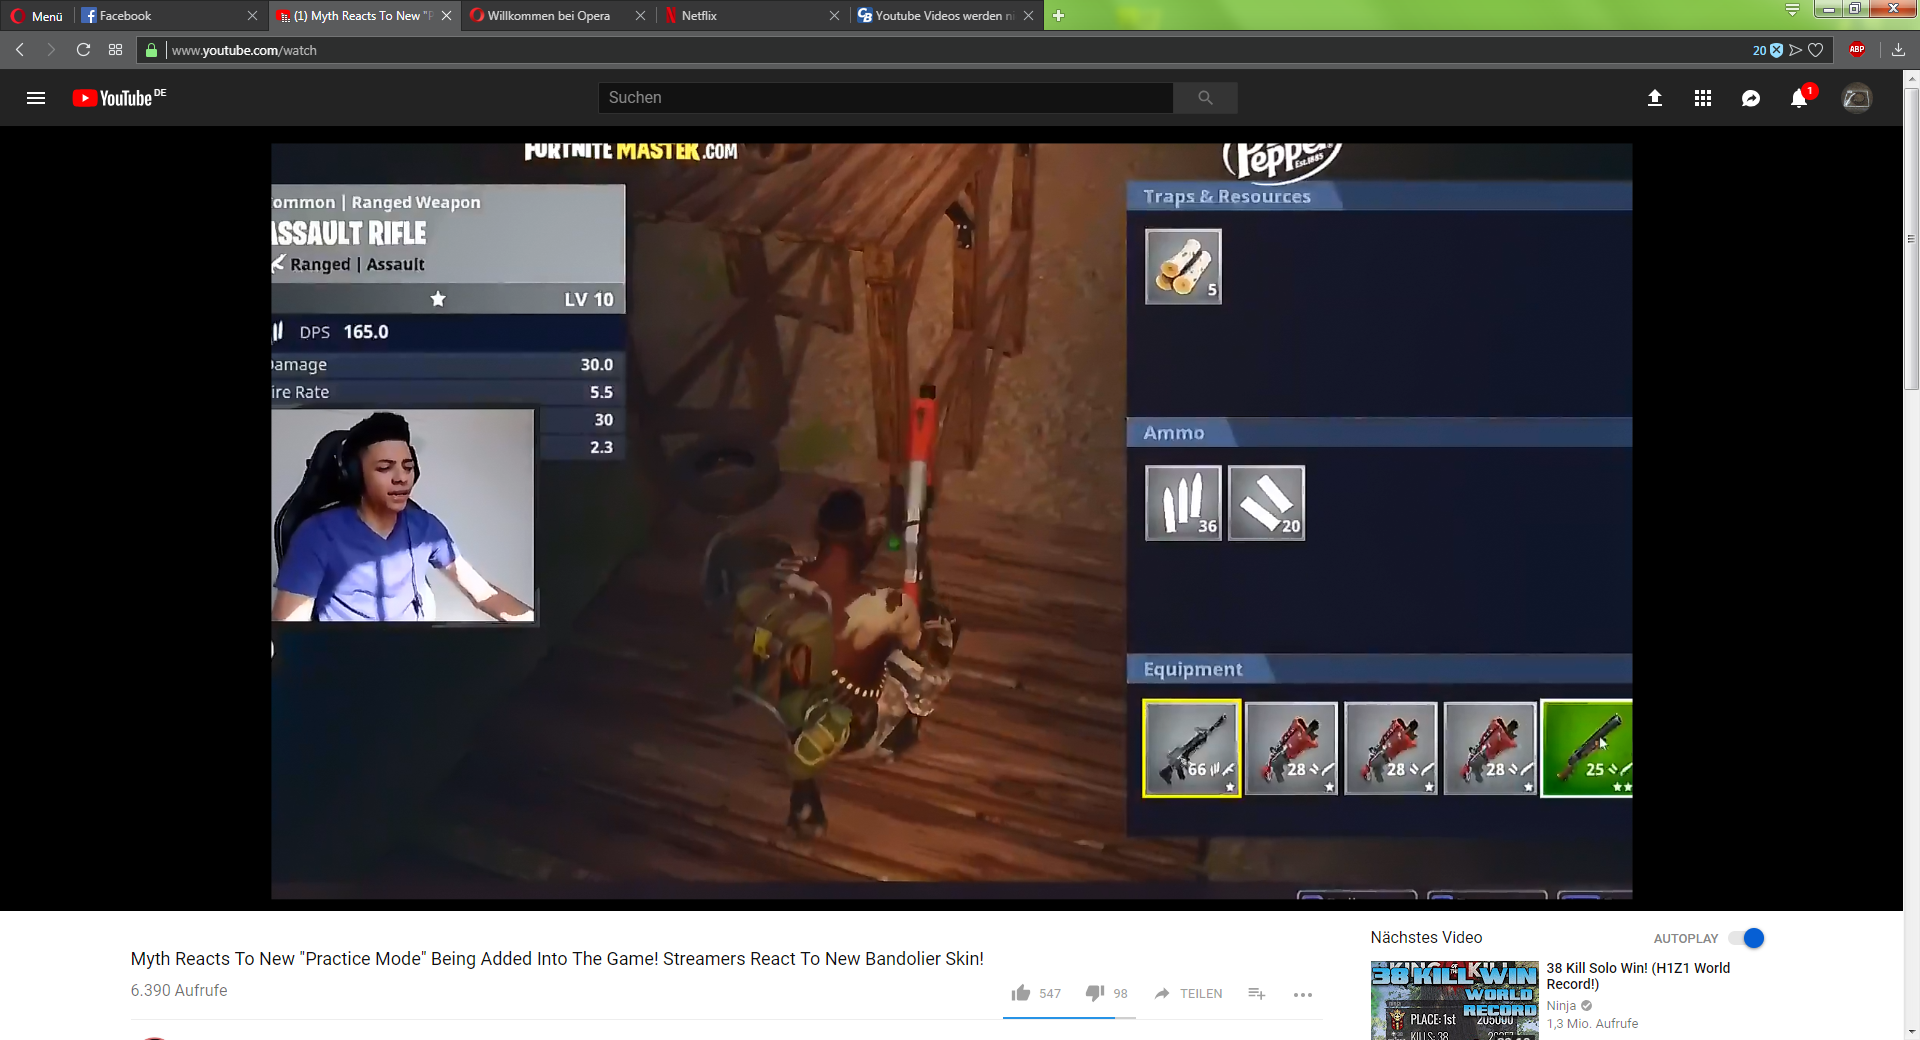
Task: Click the Nächstes Video heading
Action: coord(1426,937)
